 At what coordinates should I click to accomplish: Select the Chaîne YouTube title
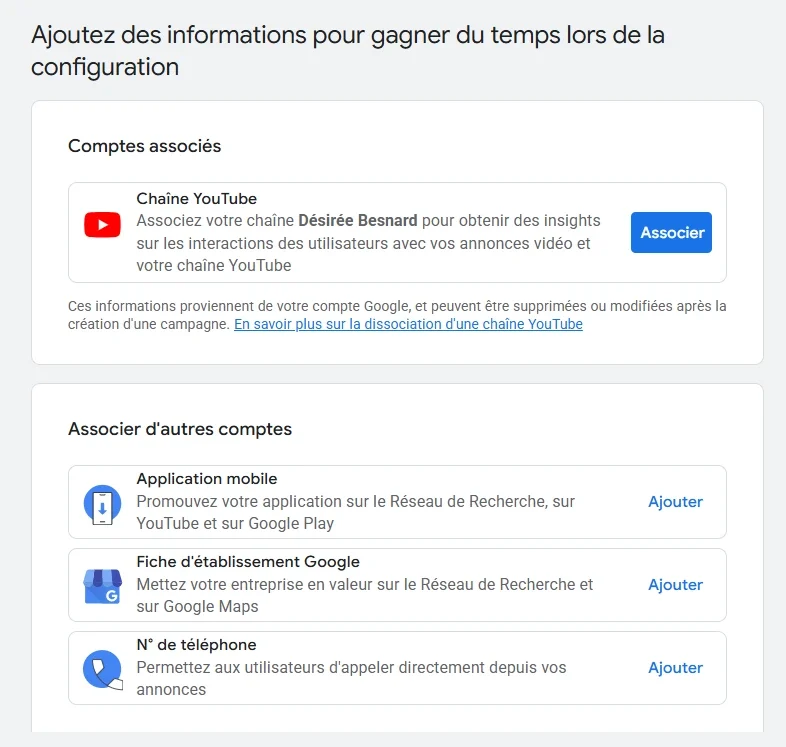pos(197,199)
